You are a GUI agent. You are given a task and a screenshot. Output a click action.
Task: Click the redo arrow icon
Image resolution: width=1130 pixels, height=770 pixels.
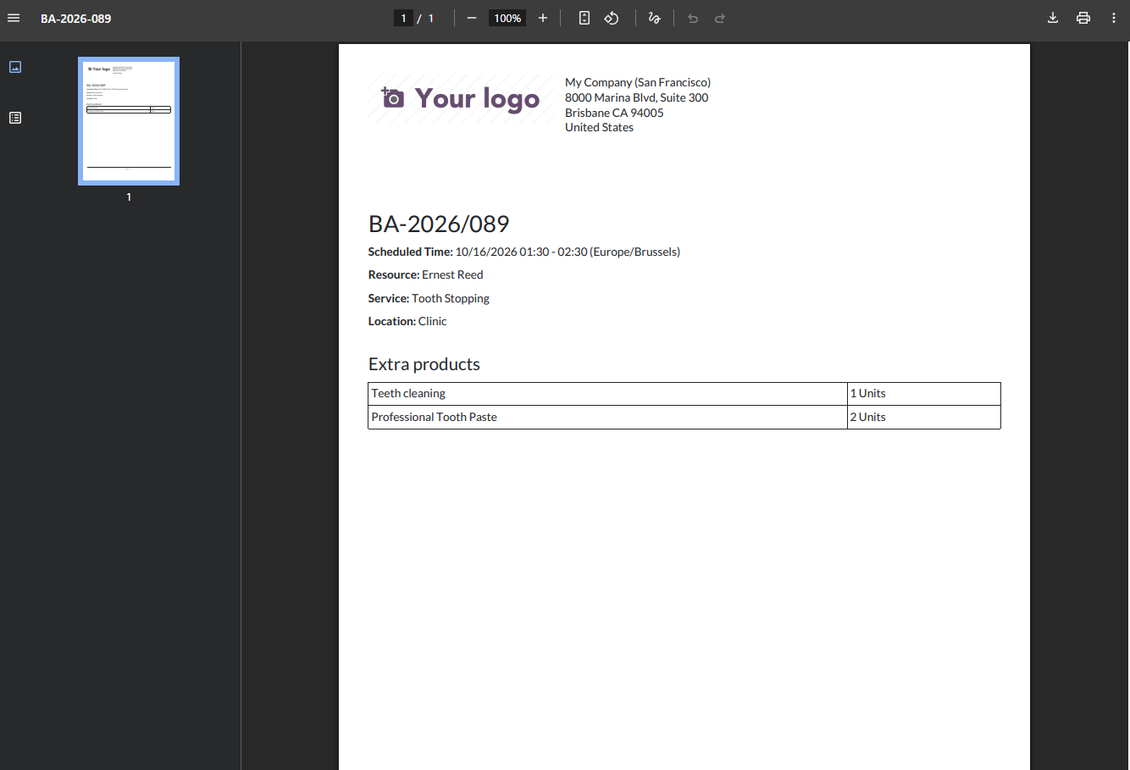719,18
